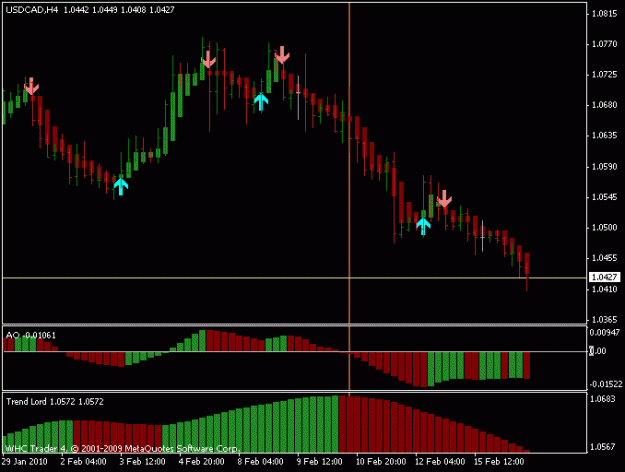
Task: Click the 2 Feb 04:00 time label
Action: tap(83, 462)
